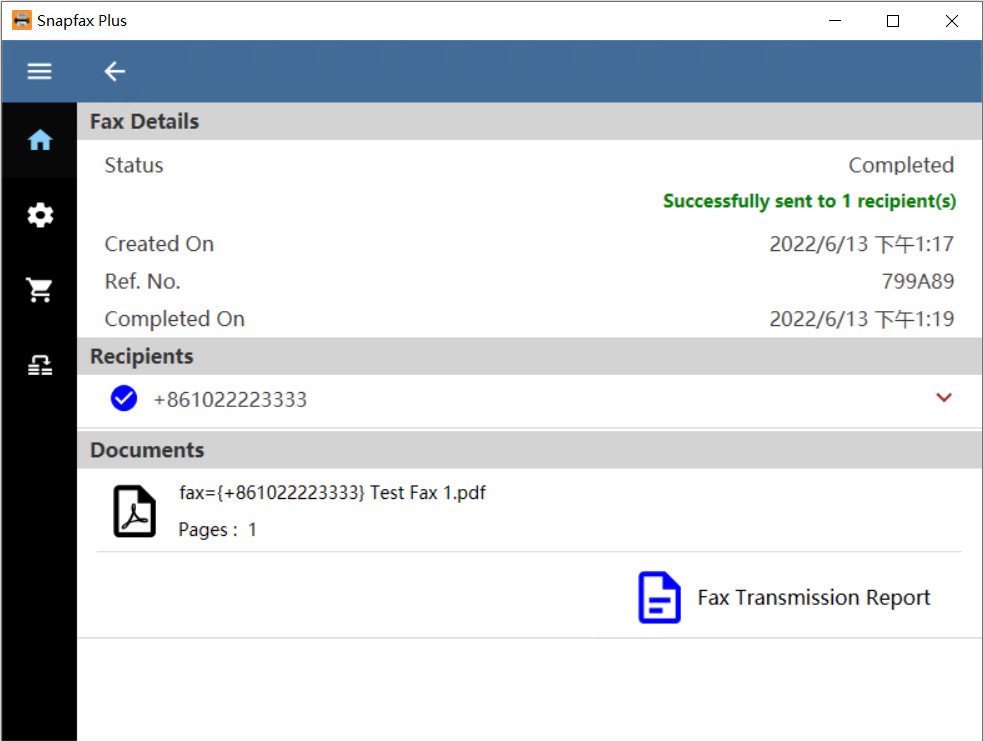
Task: Click the blue checkmark beside recipient number
Action: [124, 399]
